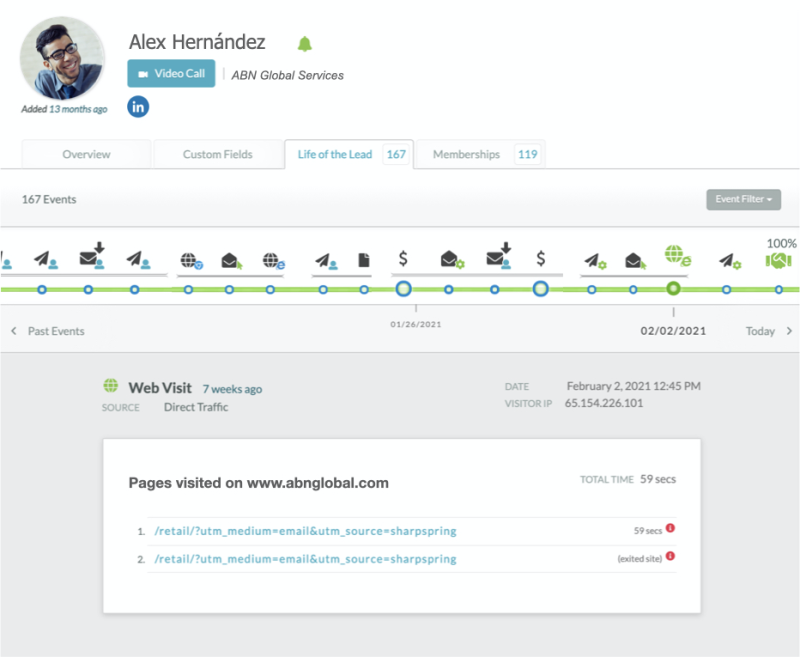The height and width of the screenshot is (657, 800).
Task: Click the '7 weeks ago' timestamp
Action: [232, 389]
